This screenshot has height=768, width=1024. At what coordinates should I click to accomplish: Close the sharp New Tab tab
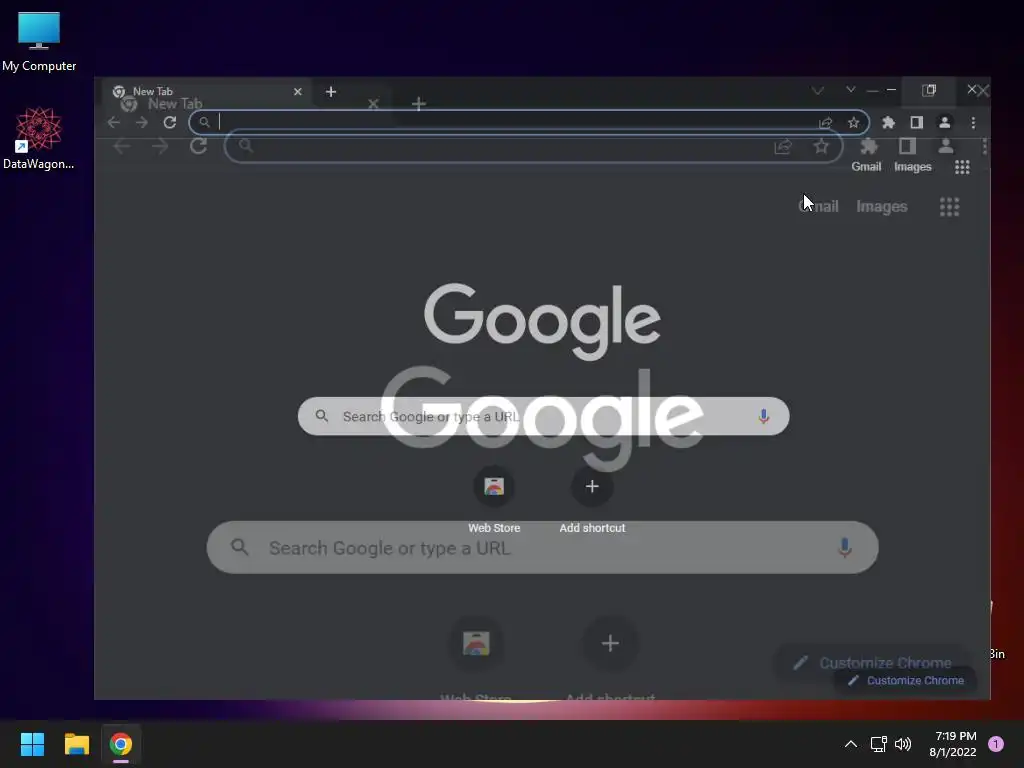298,91
